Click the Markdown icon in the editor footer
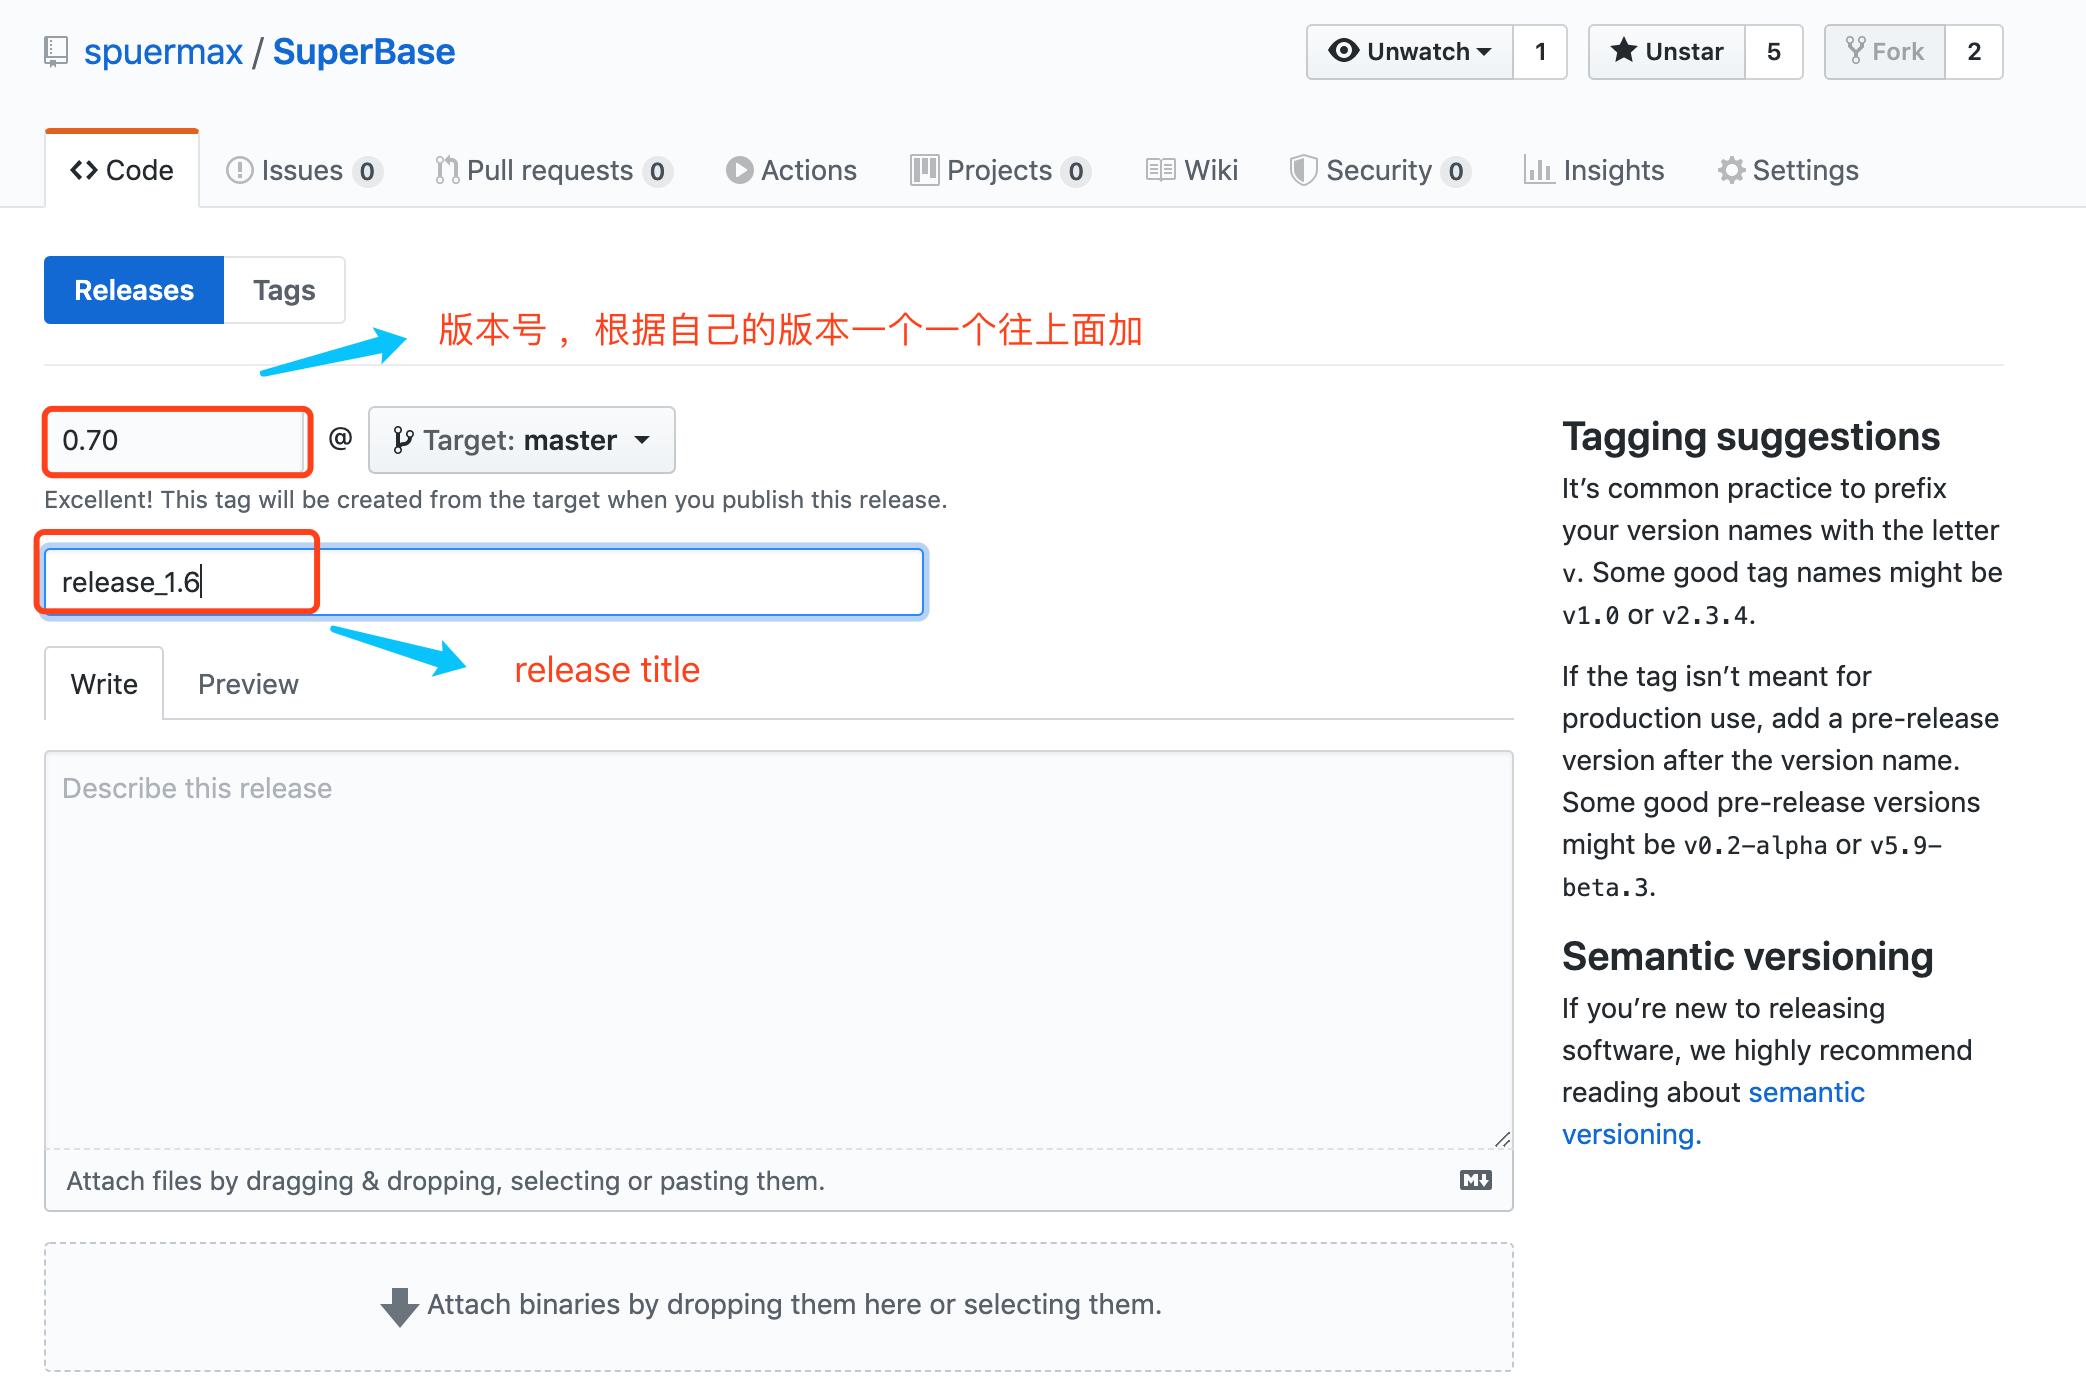 [x=1475, y=1181]
